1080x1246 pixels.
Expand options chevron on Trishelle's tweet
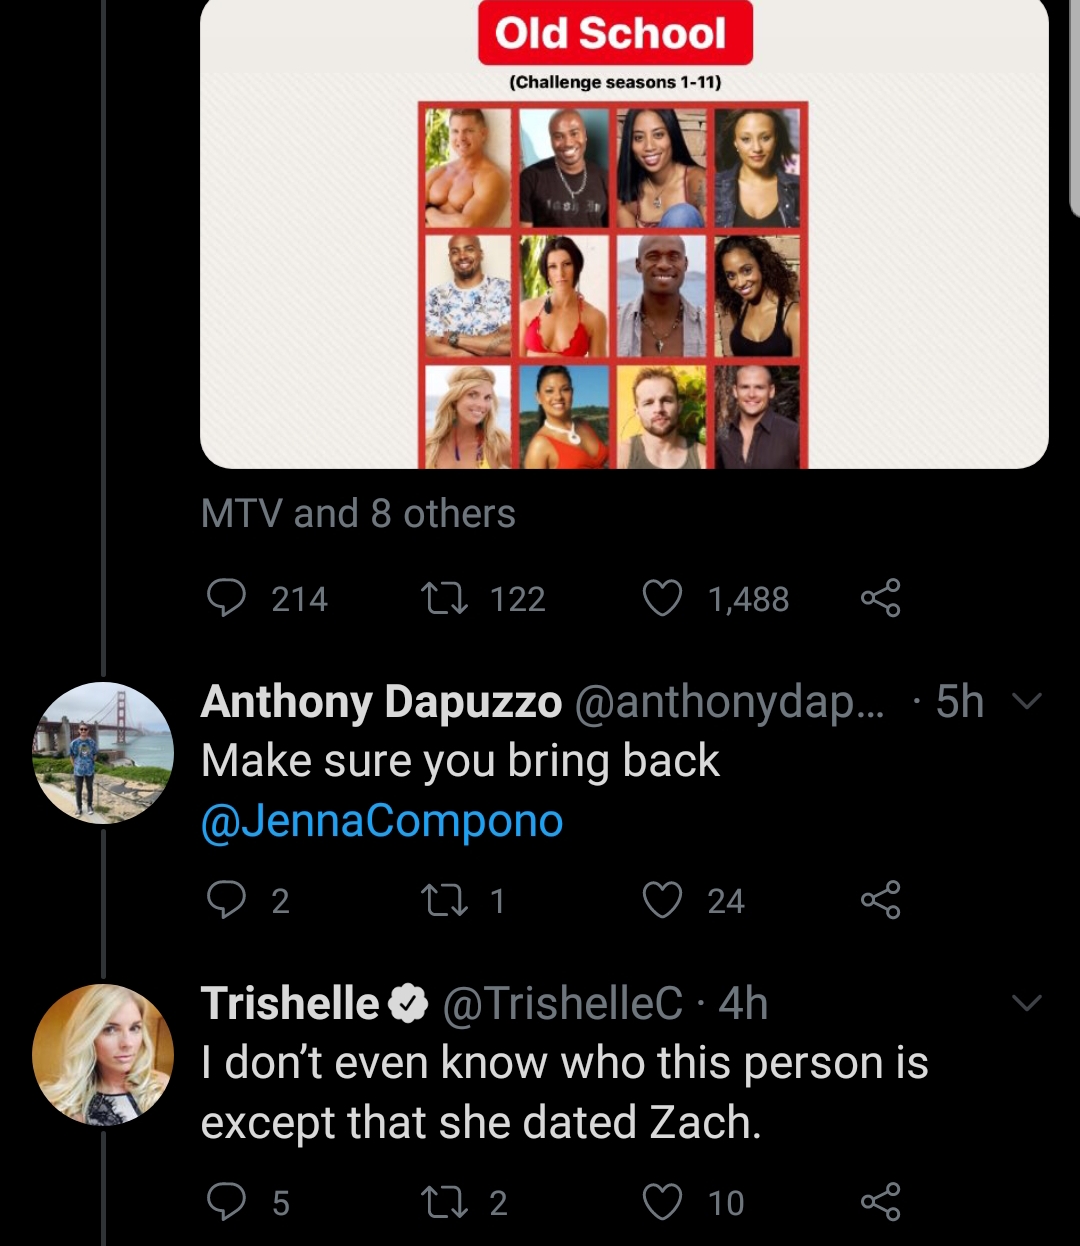[x=1027, y=1003]
